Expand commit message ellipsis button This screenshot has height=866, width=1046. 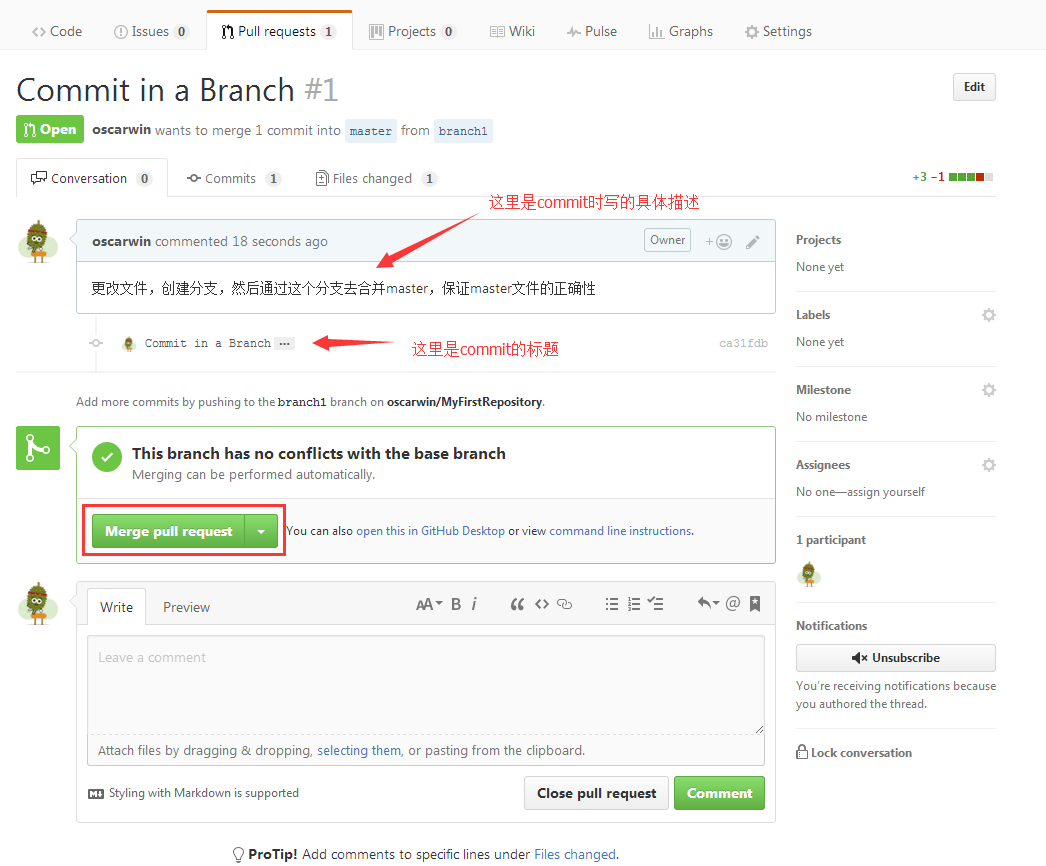[x=285, y=344]
